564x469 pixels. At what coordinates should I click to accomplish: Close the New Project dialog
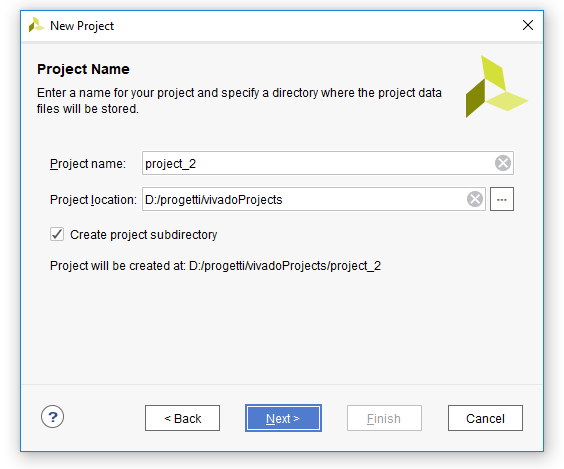click(x=528, y=25)
